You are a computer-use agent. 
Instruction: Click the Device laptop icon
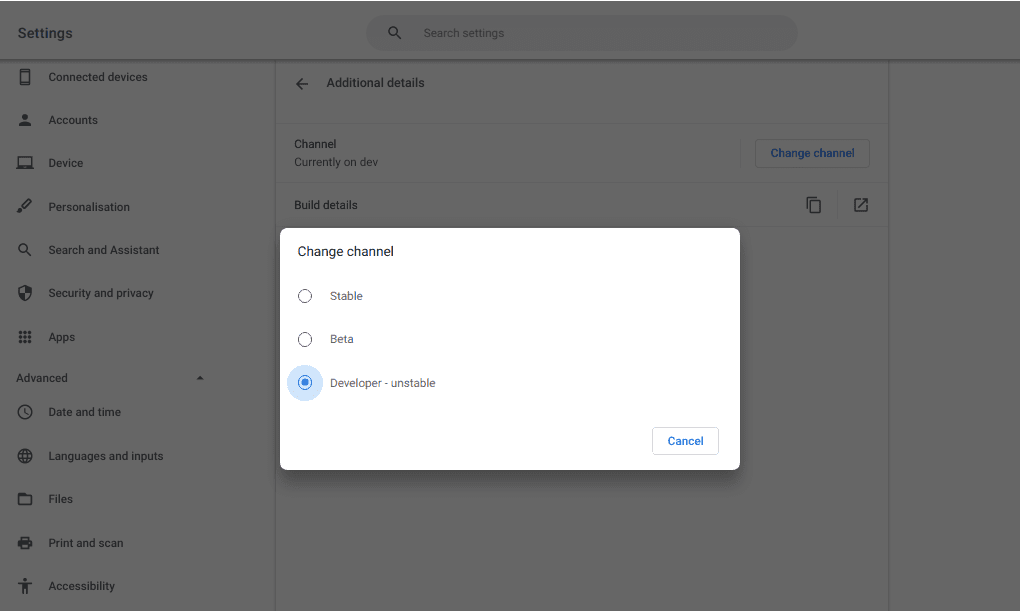click(x=25, y=163)
